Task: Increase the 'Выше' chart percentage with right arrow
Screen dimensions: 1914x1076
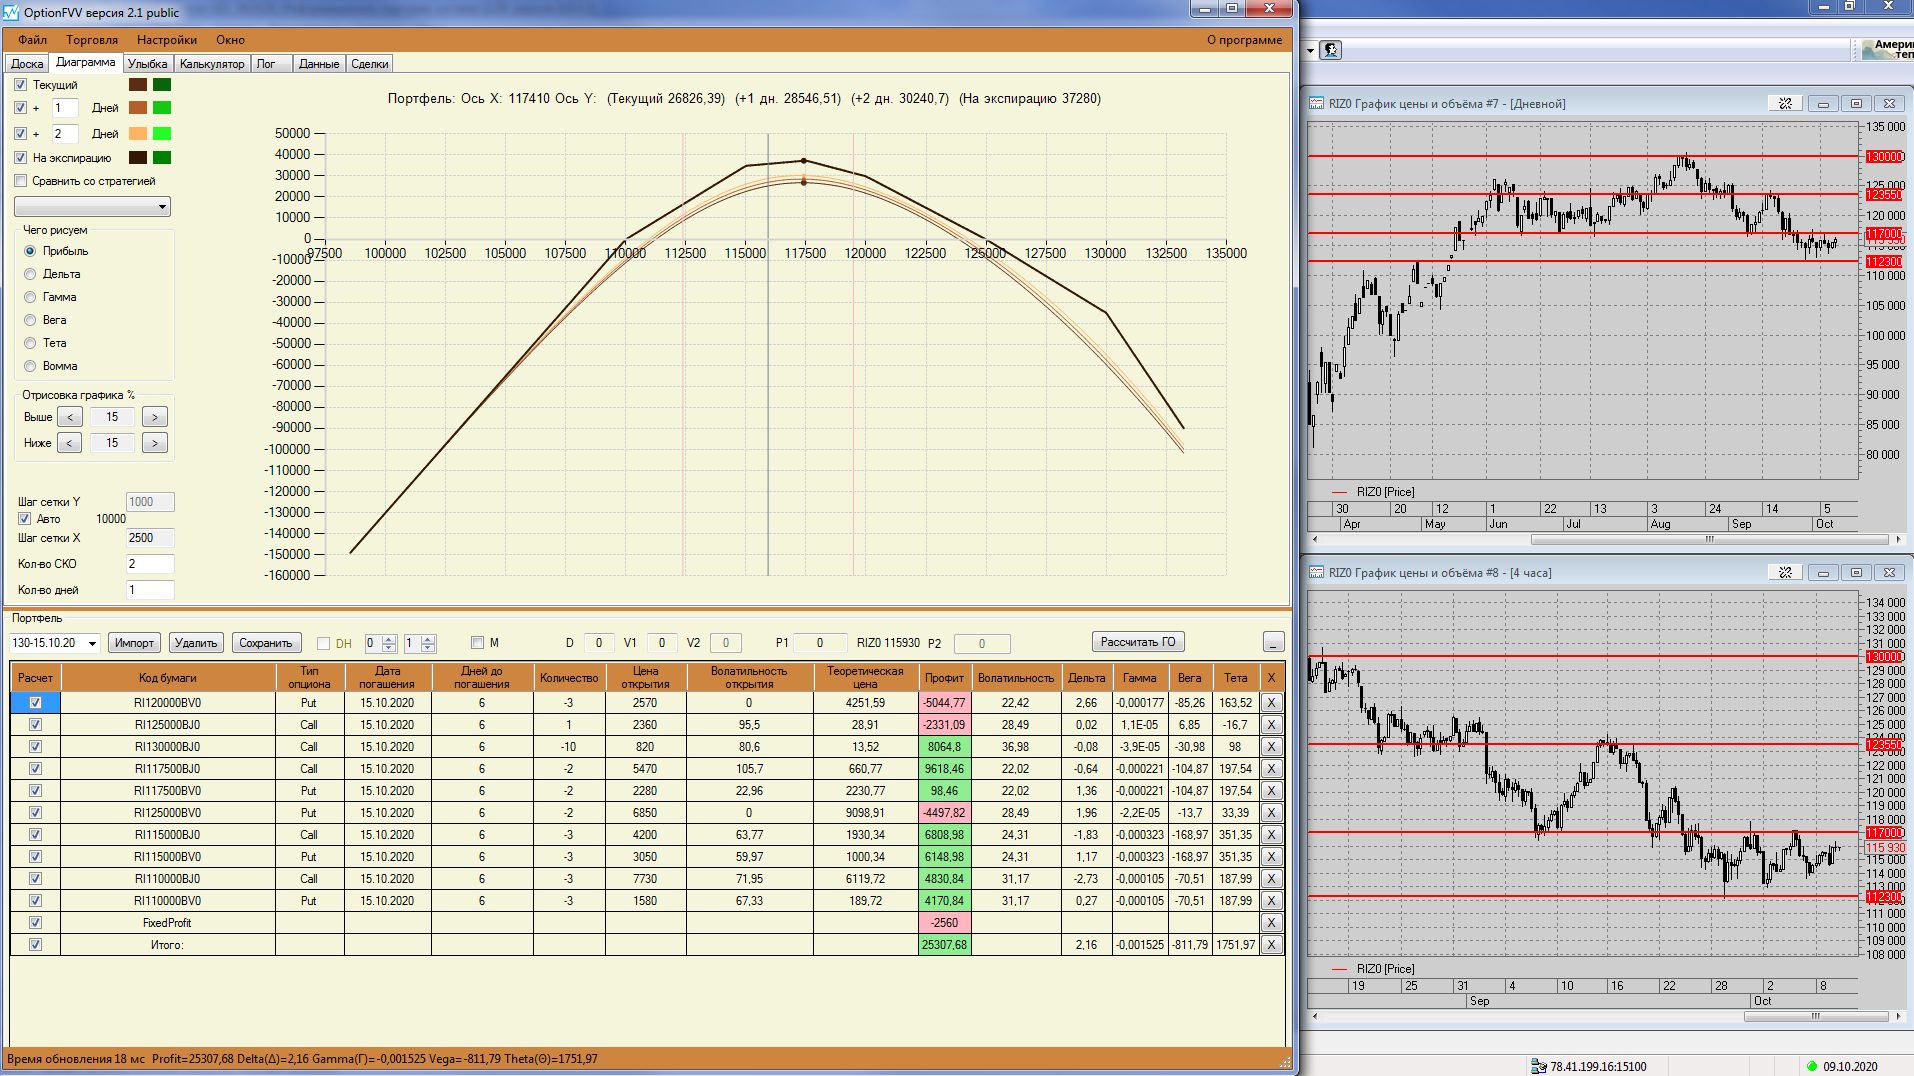Action: [x=155, y=417]
